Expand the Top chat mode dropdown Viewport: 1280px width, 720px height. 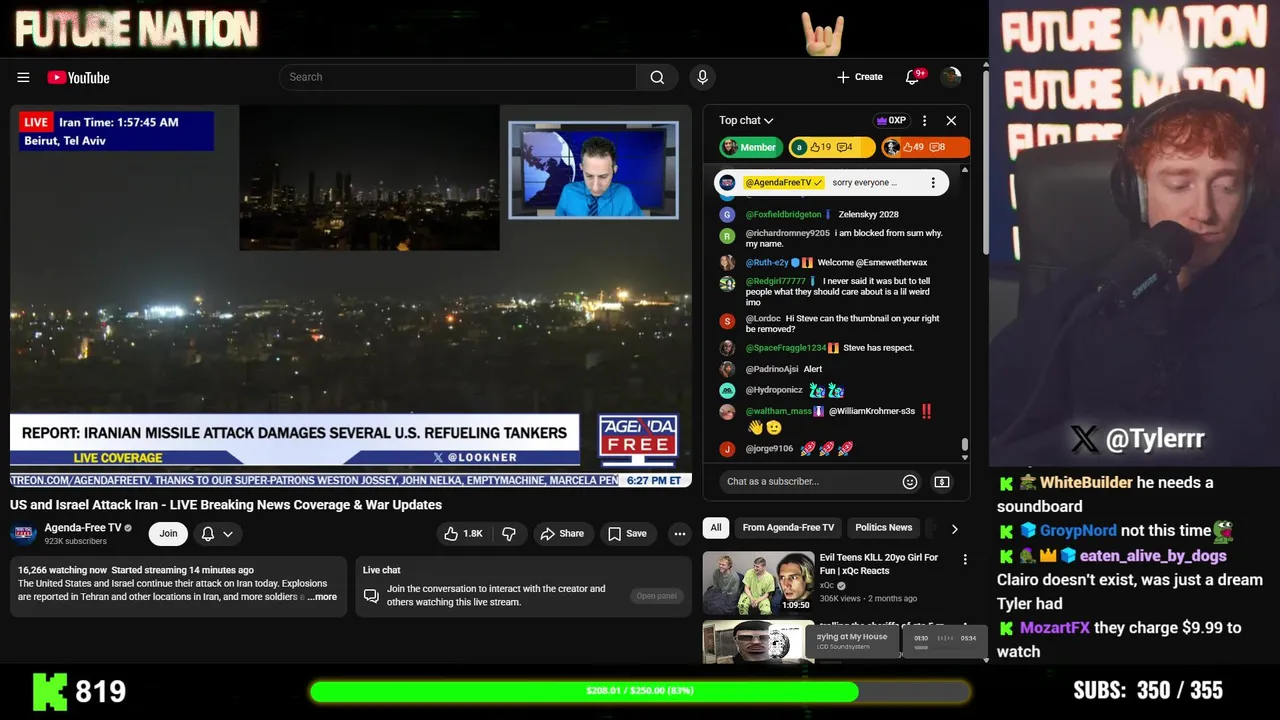pos(746,120)
